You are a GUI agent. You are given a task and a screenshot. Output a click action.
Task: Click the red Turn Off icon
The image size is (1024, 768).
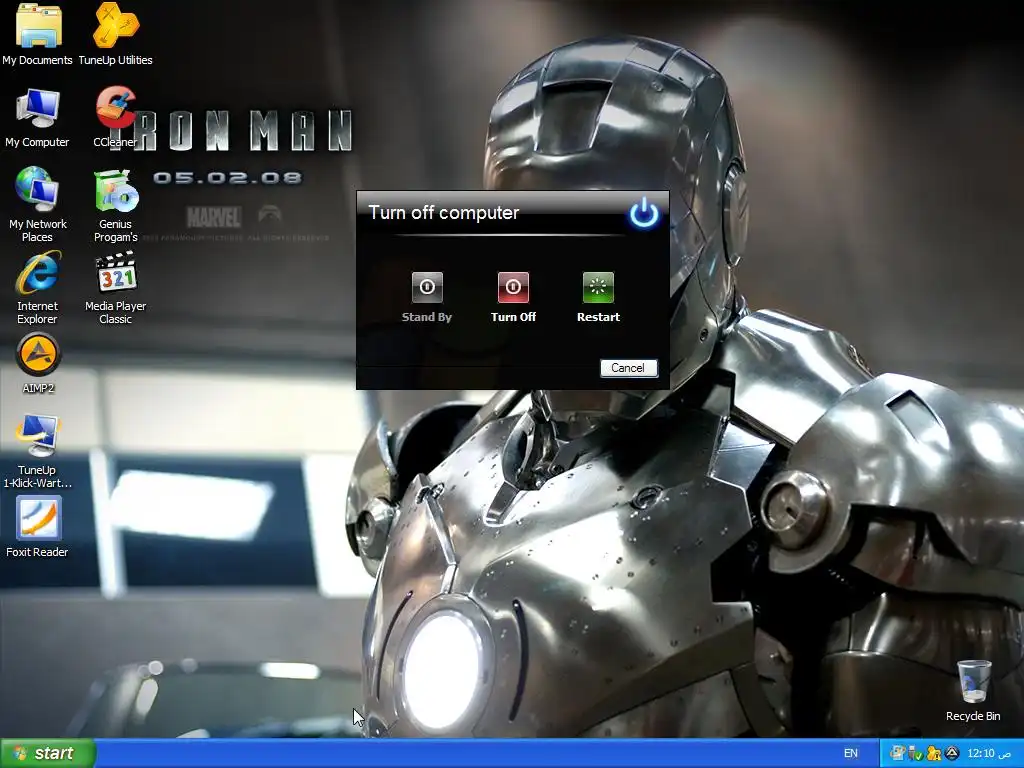(x=513, y=287)
